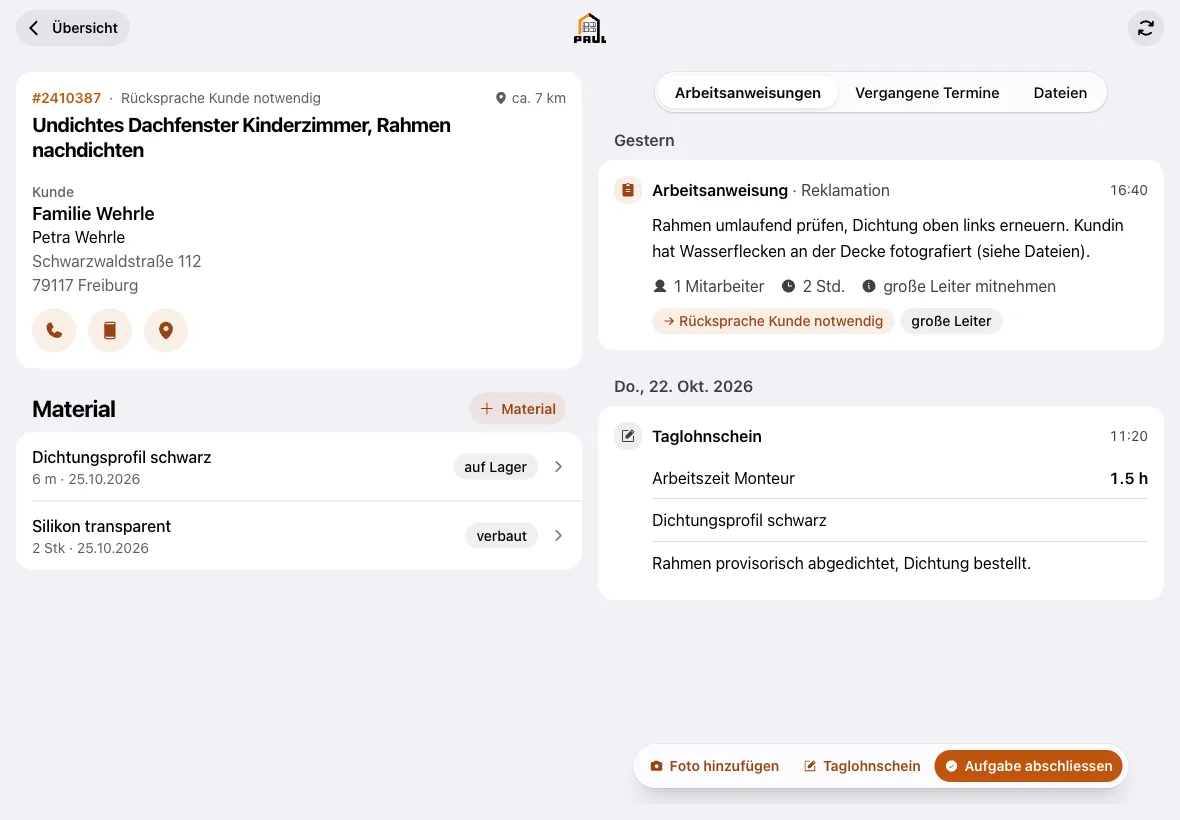1180x820 pixels.
Task: Switch to the Vergangene Termine tab
Action: coord(927,93)
